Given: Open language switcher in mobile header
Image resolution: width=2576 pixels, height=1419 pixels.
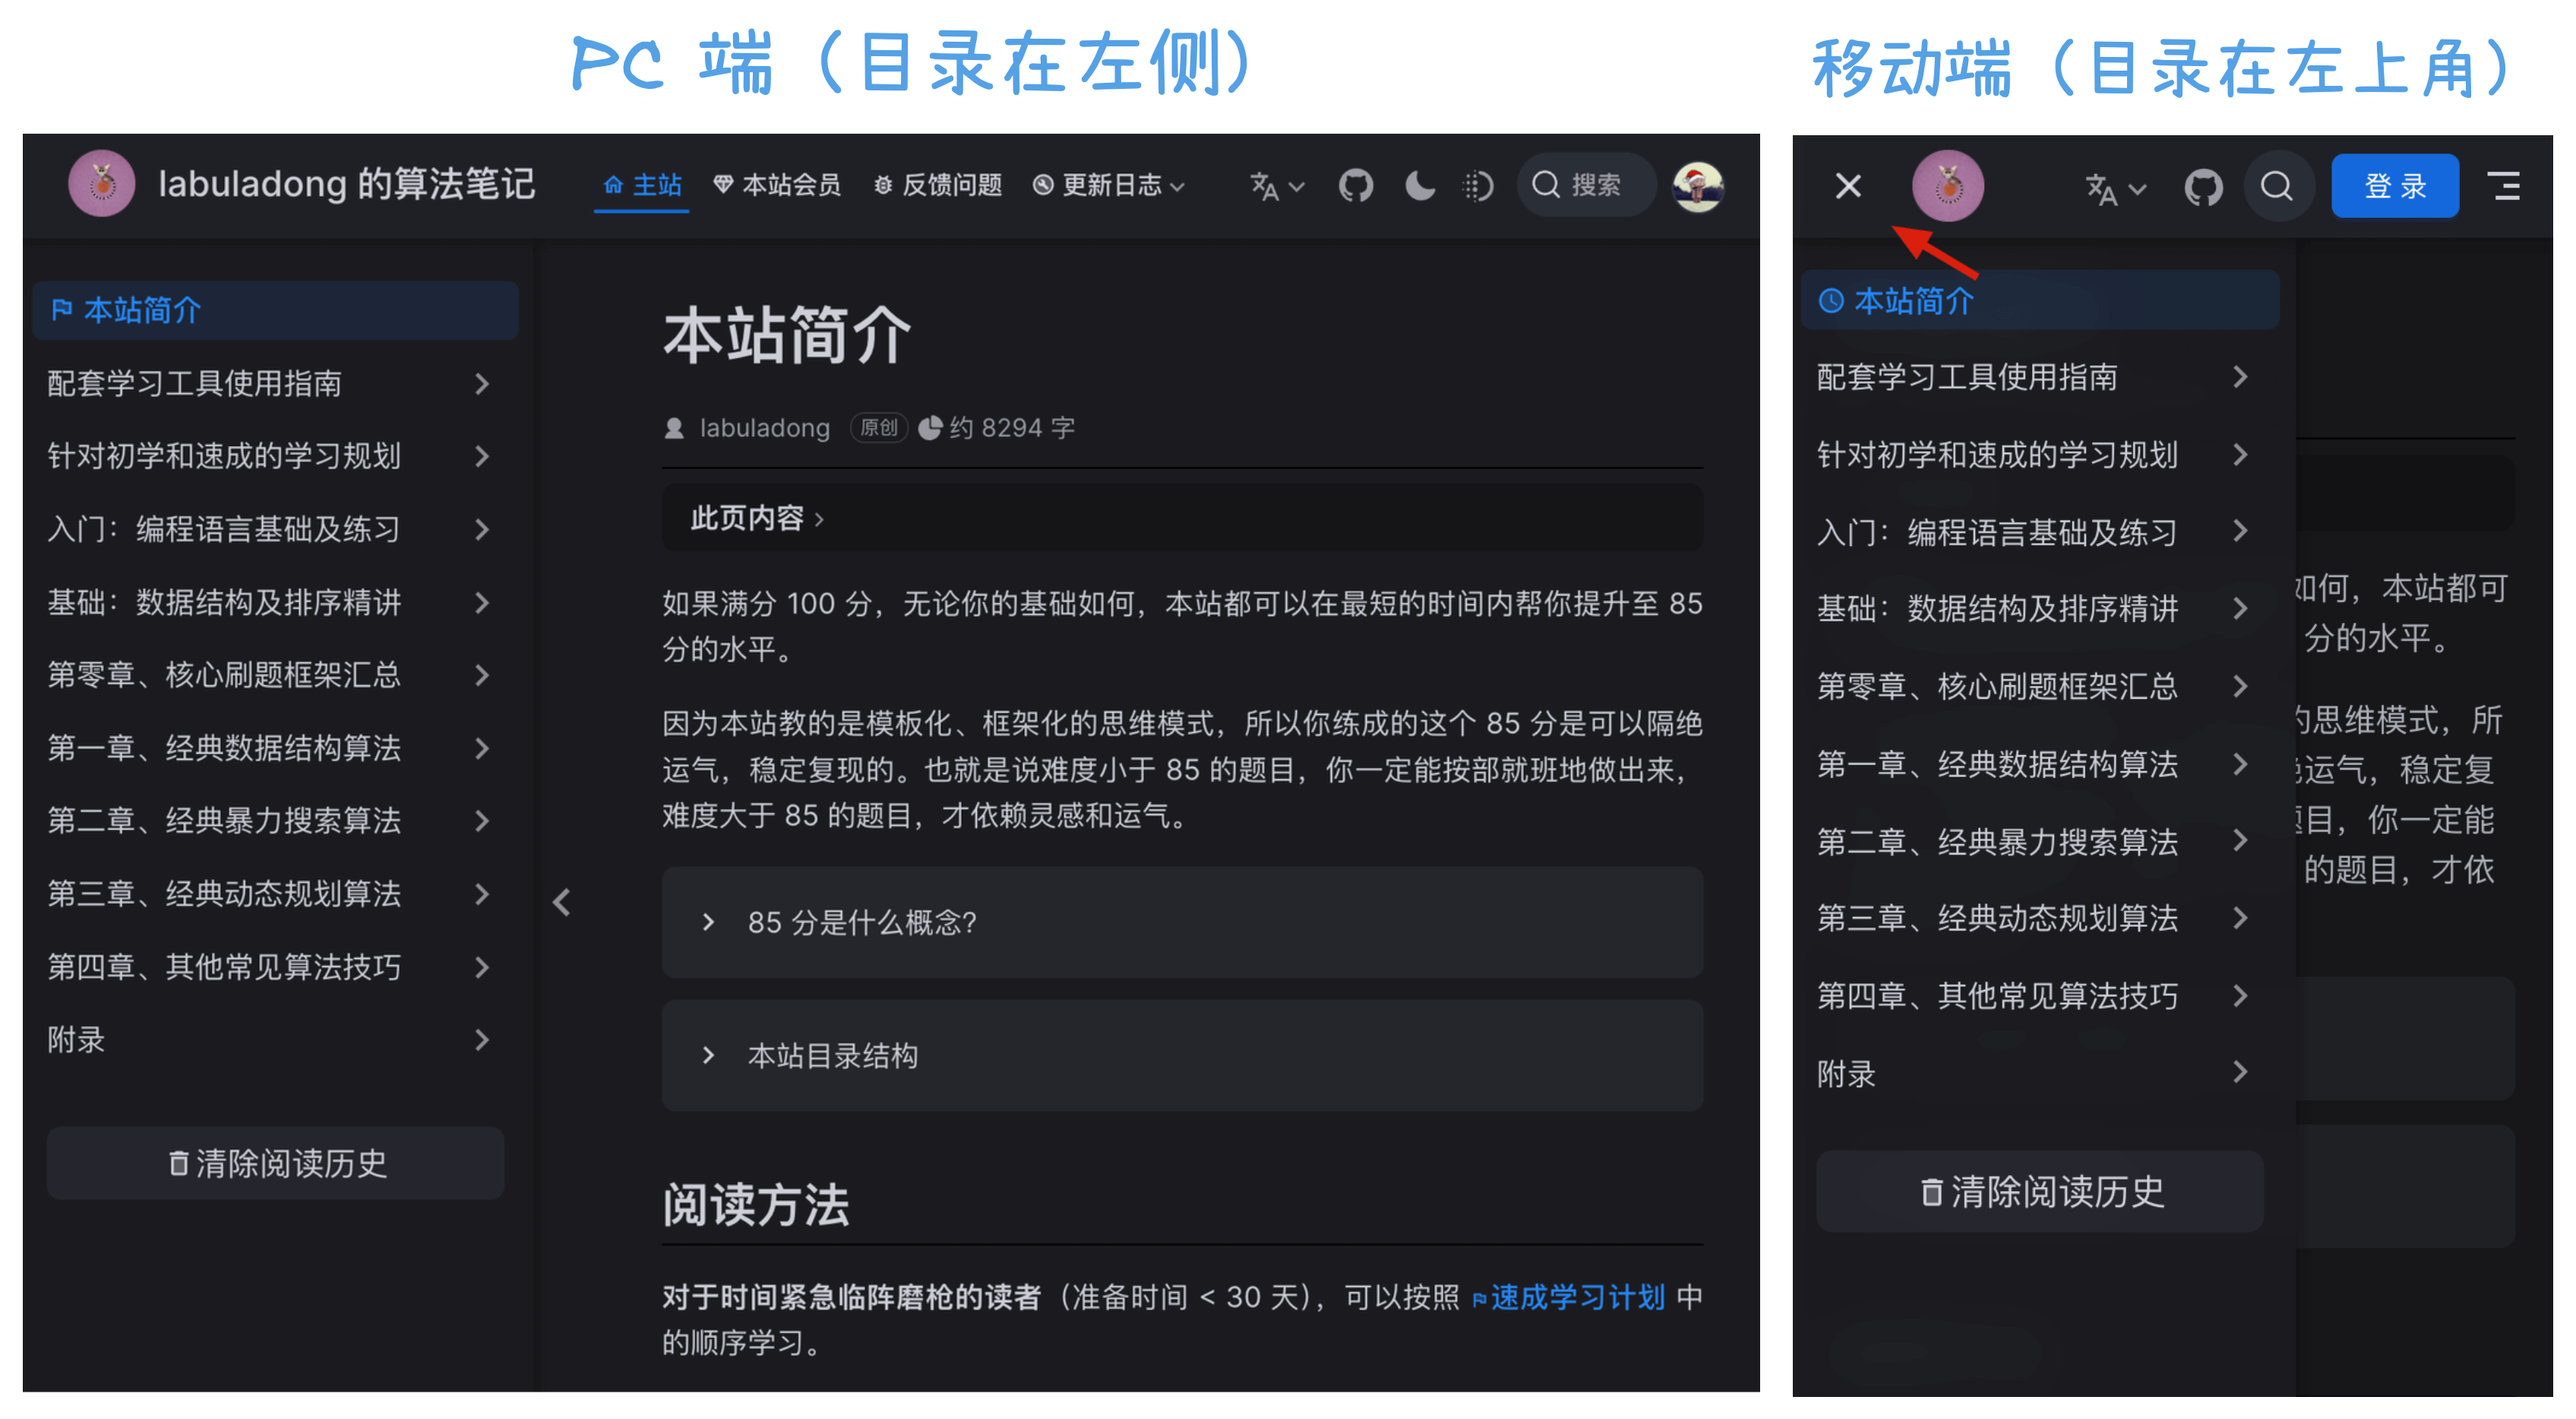Looking at the screenshot, I should [x=2115, y=188].
